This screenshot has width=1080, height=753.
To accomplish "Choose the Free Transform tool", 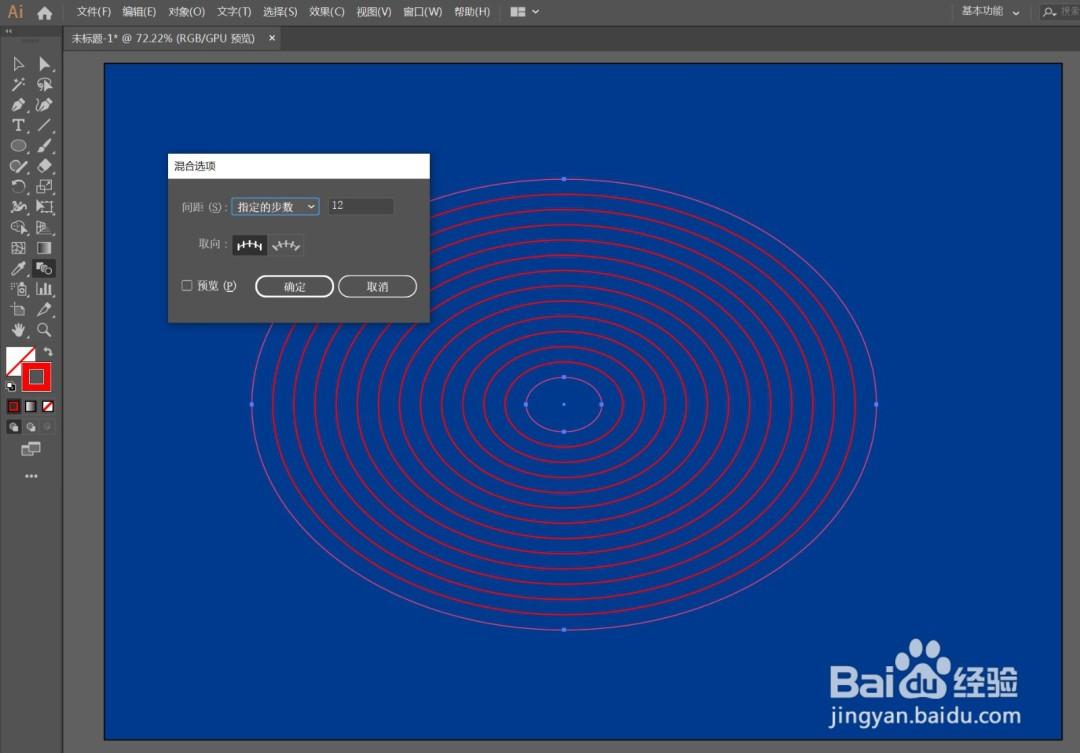I will click(45, 207).
